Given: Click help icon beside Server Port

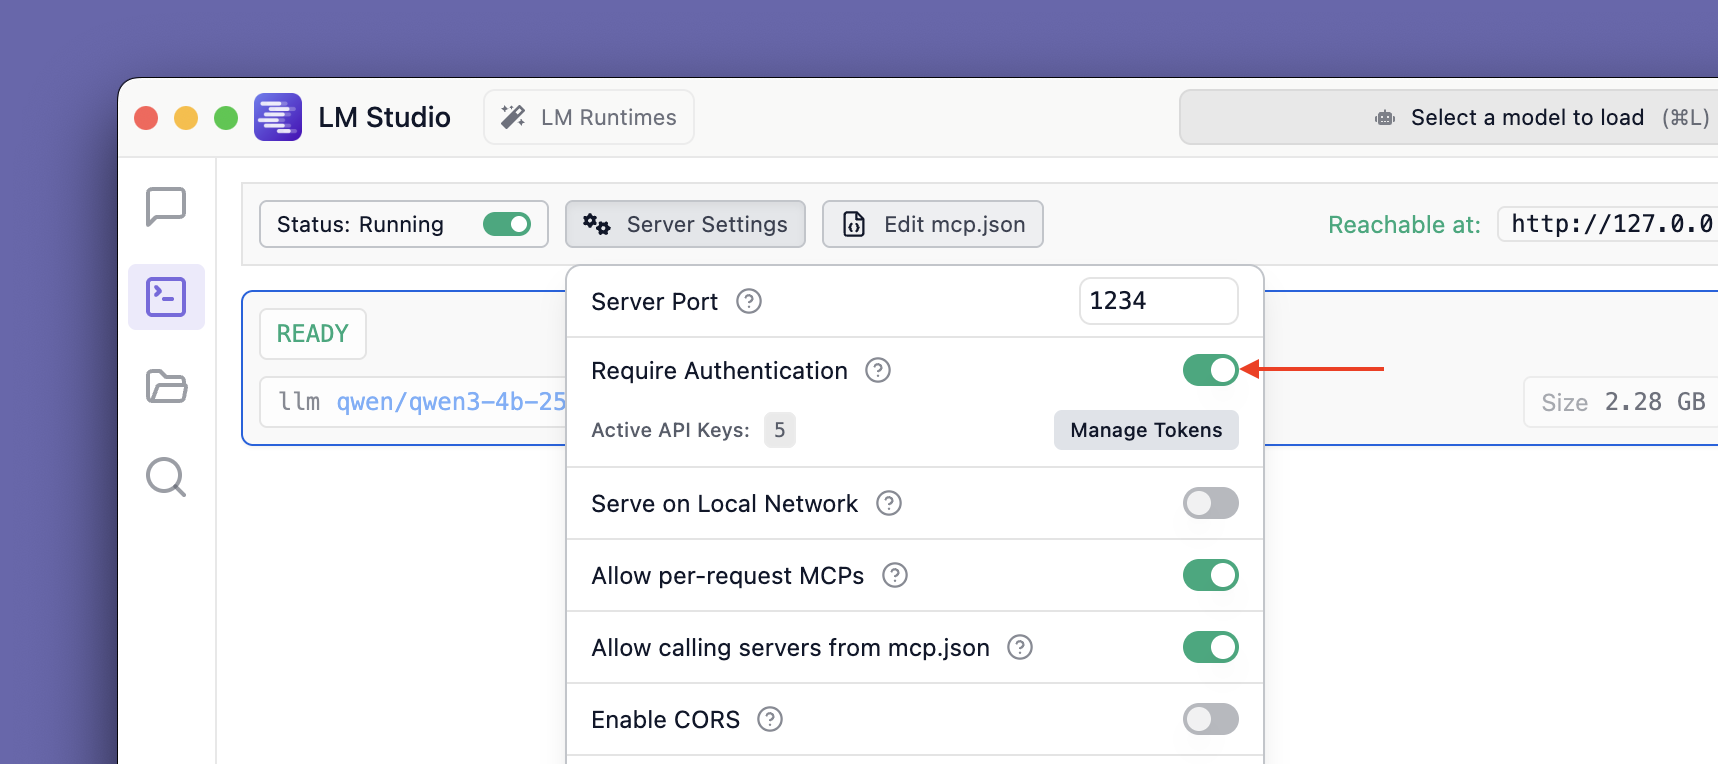Looking at the screenshot, I should point(749,301).
